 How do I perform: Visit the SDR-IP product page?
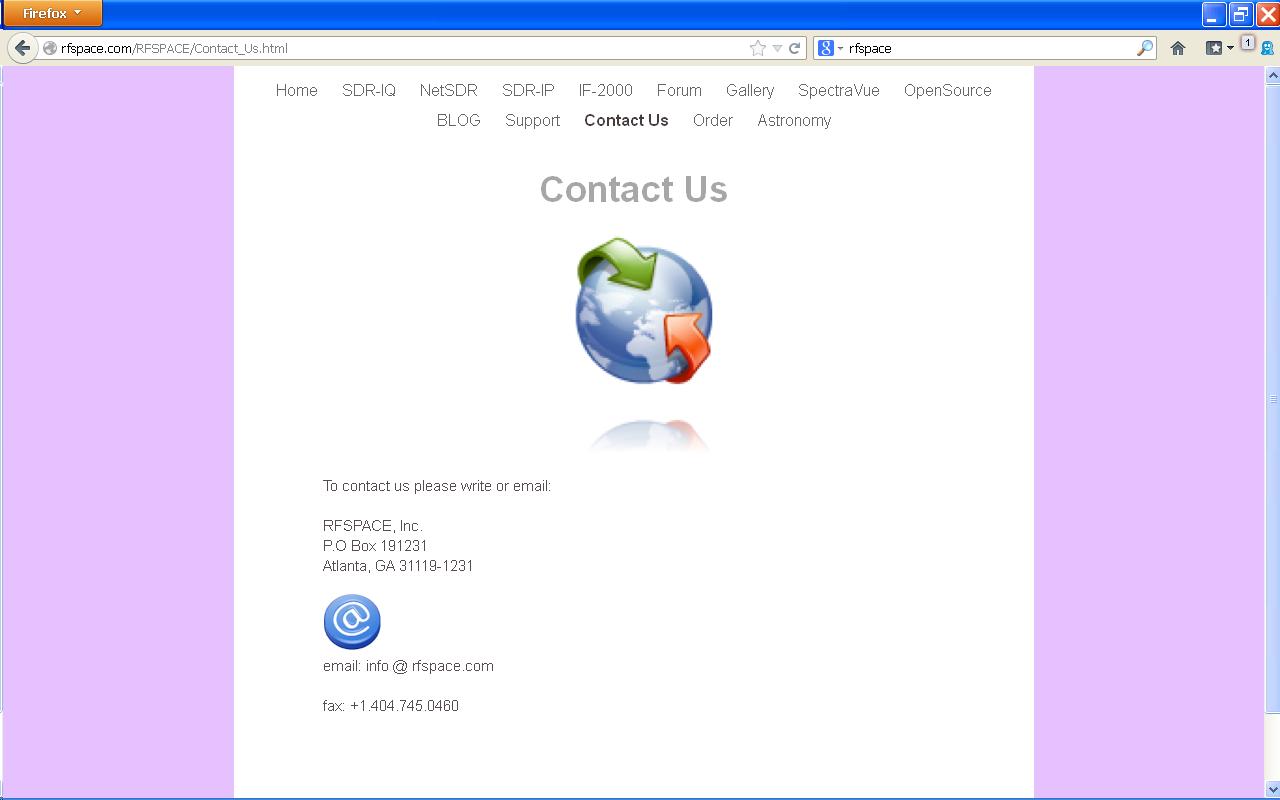pos(528,90)
